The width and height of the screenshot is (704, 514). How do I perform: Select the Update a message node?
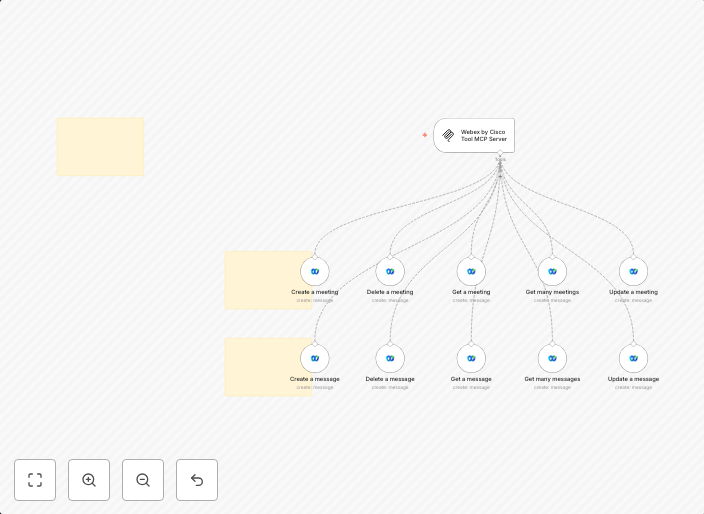click(x=633, y=358)
